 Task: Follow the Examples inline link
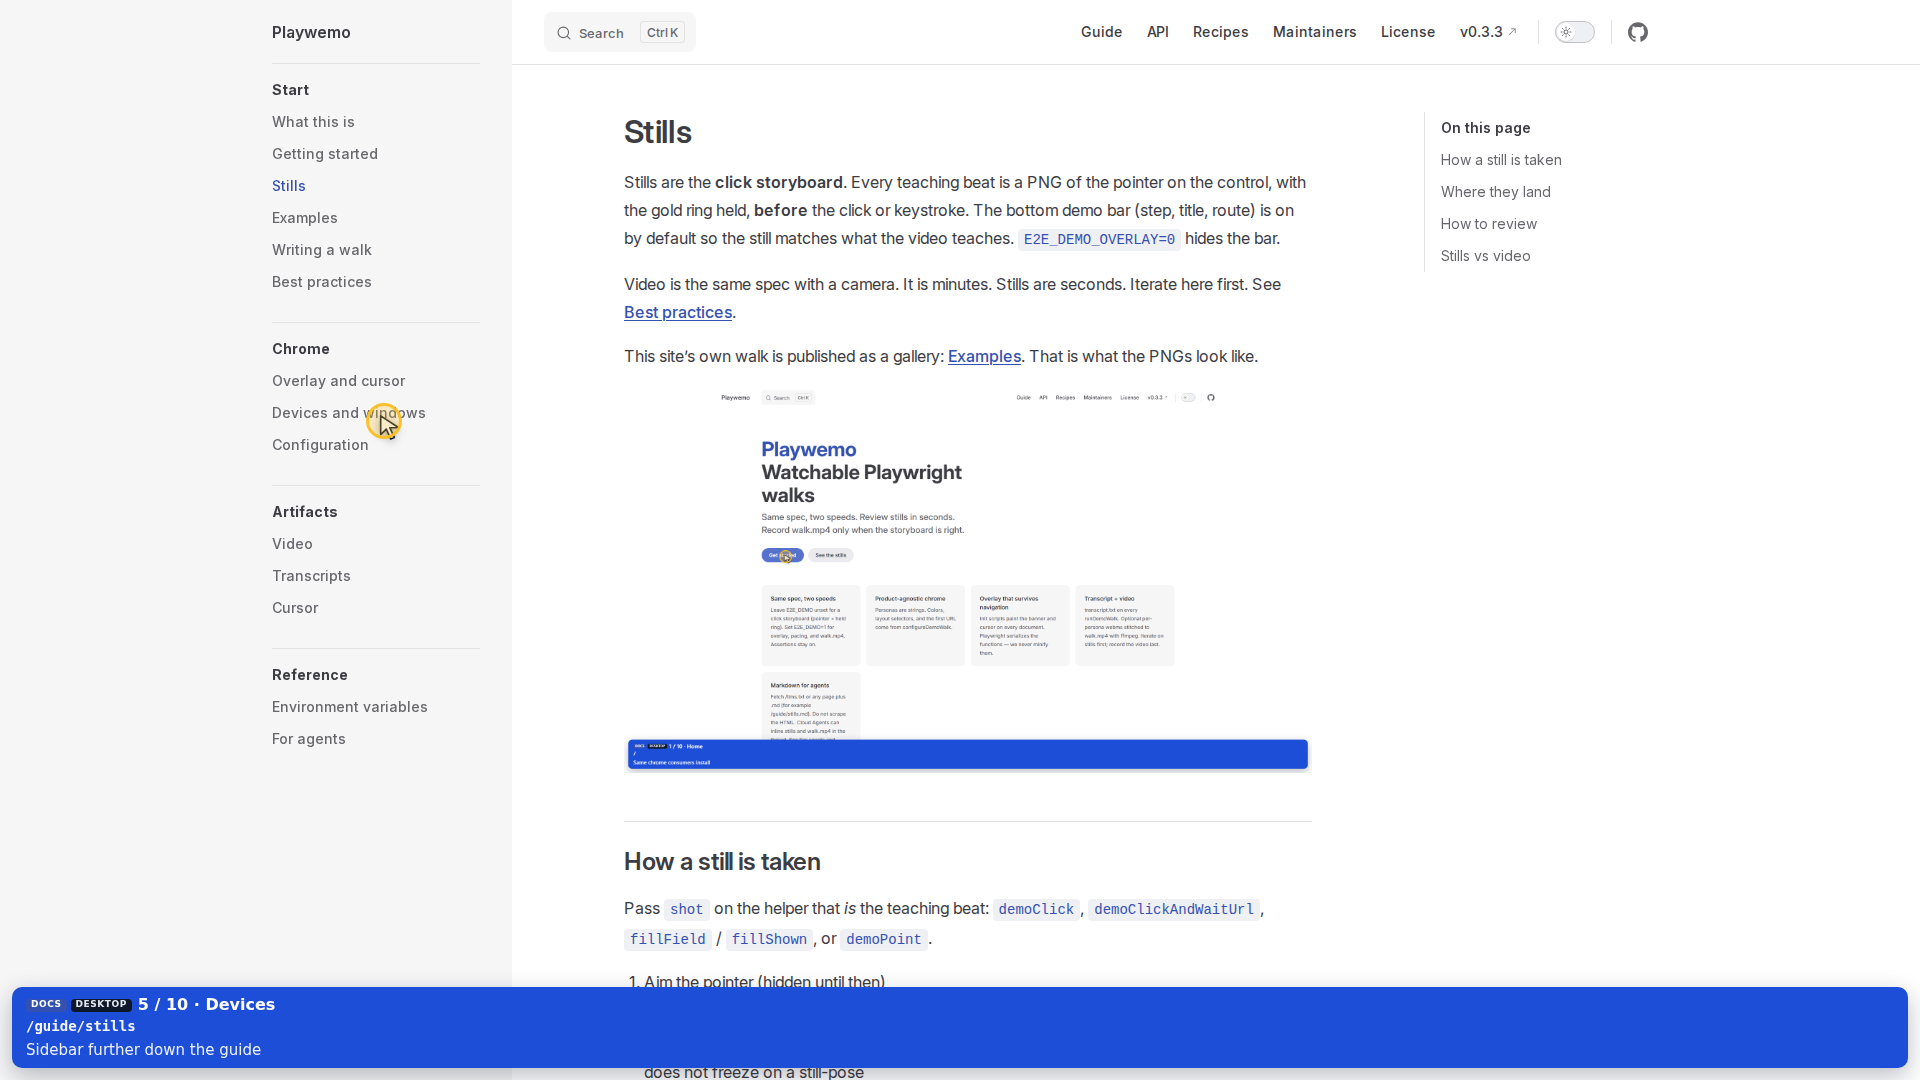(984, 356)
